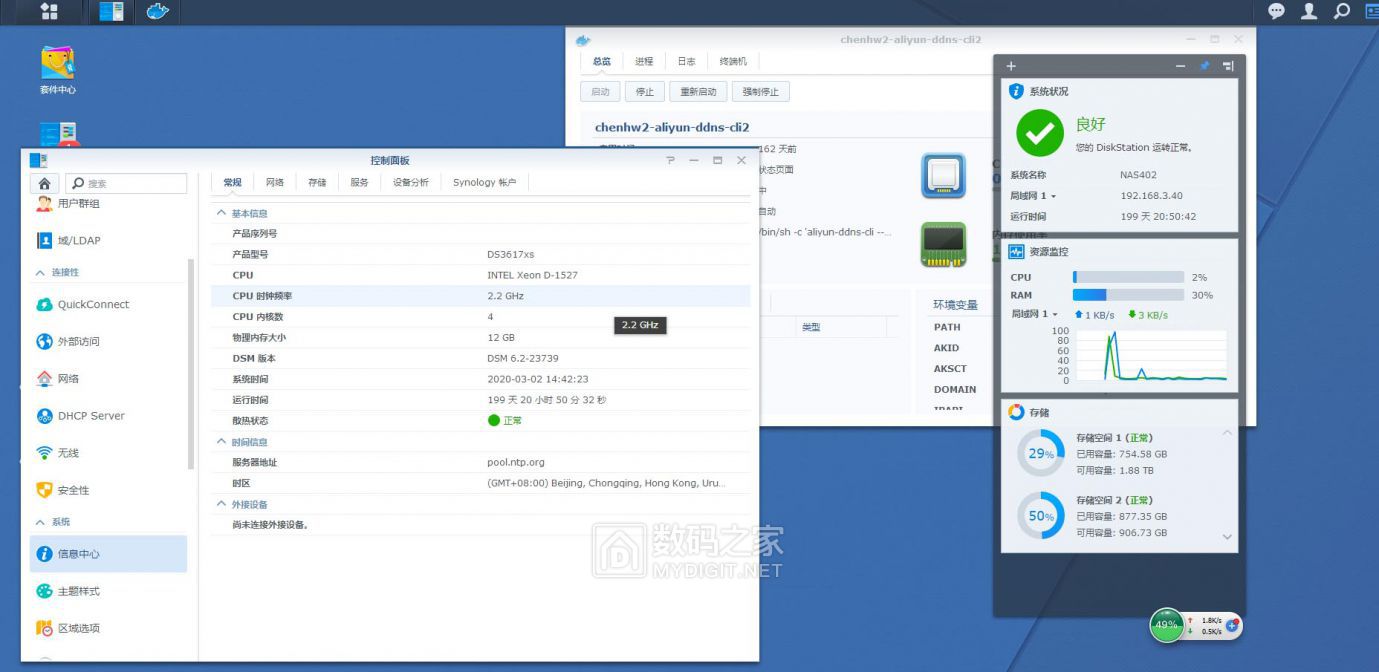1379x672 pixels.
Task: Click the Control Panel home icon
Action: pos(44,184)
